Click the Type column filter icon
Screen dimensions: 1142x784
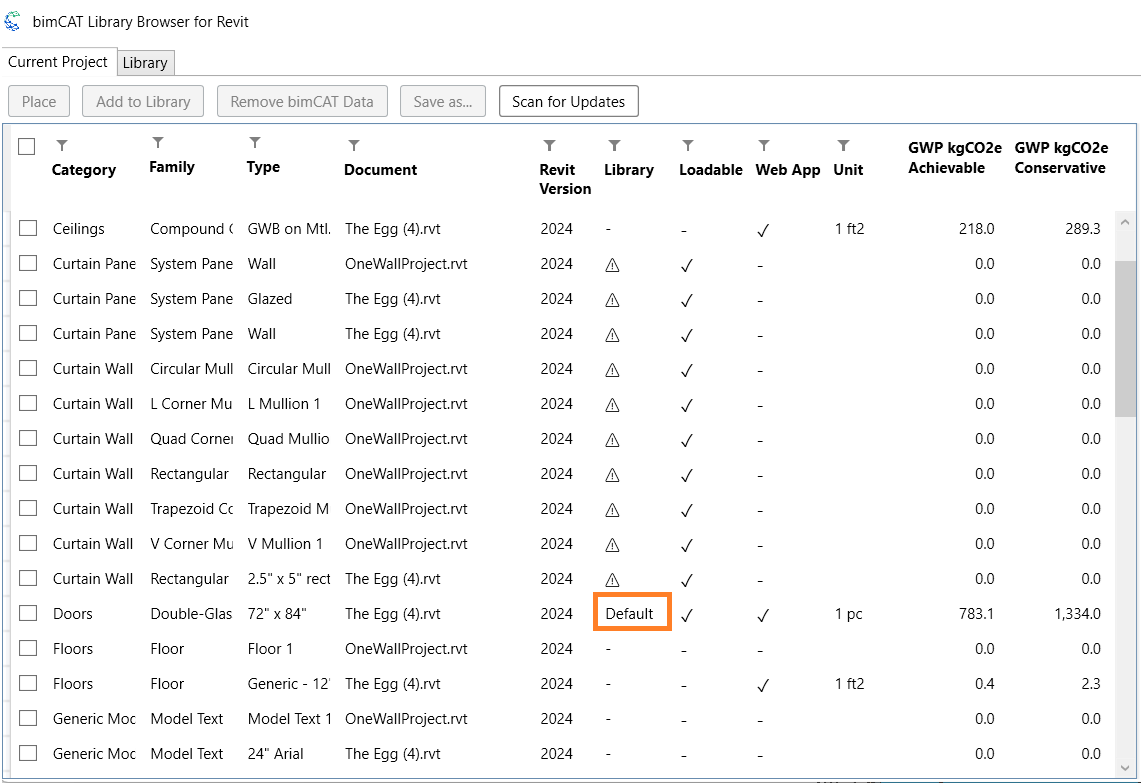[255, 143]
